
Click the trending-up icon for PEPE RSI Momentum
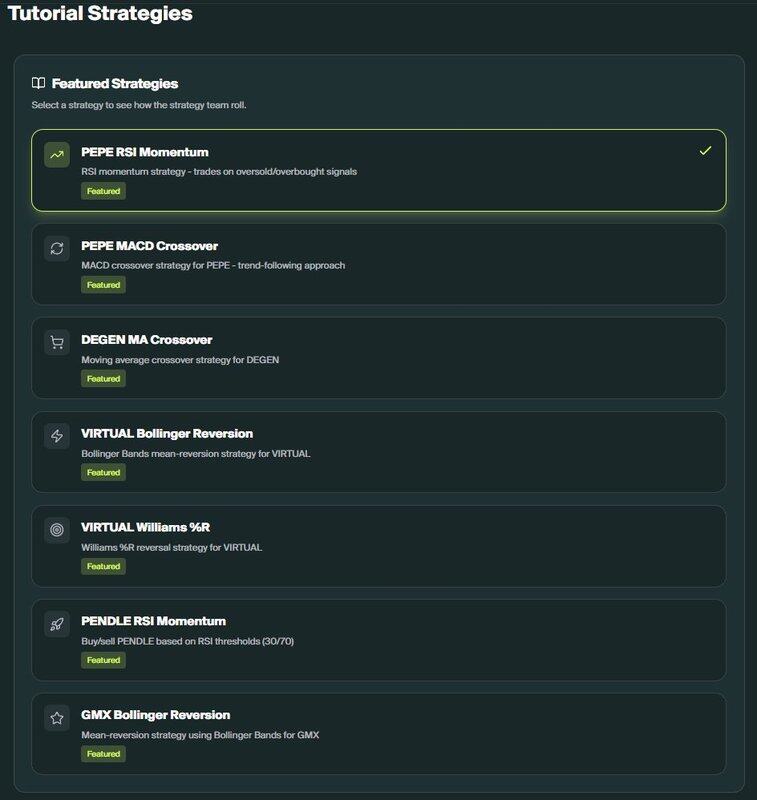pos(57,154)
